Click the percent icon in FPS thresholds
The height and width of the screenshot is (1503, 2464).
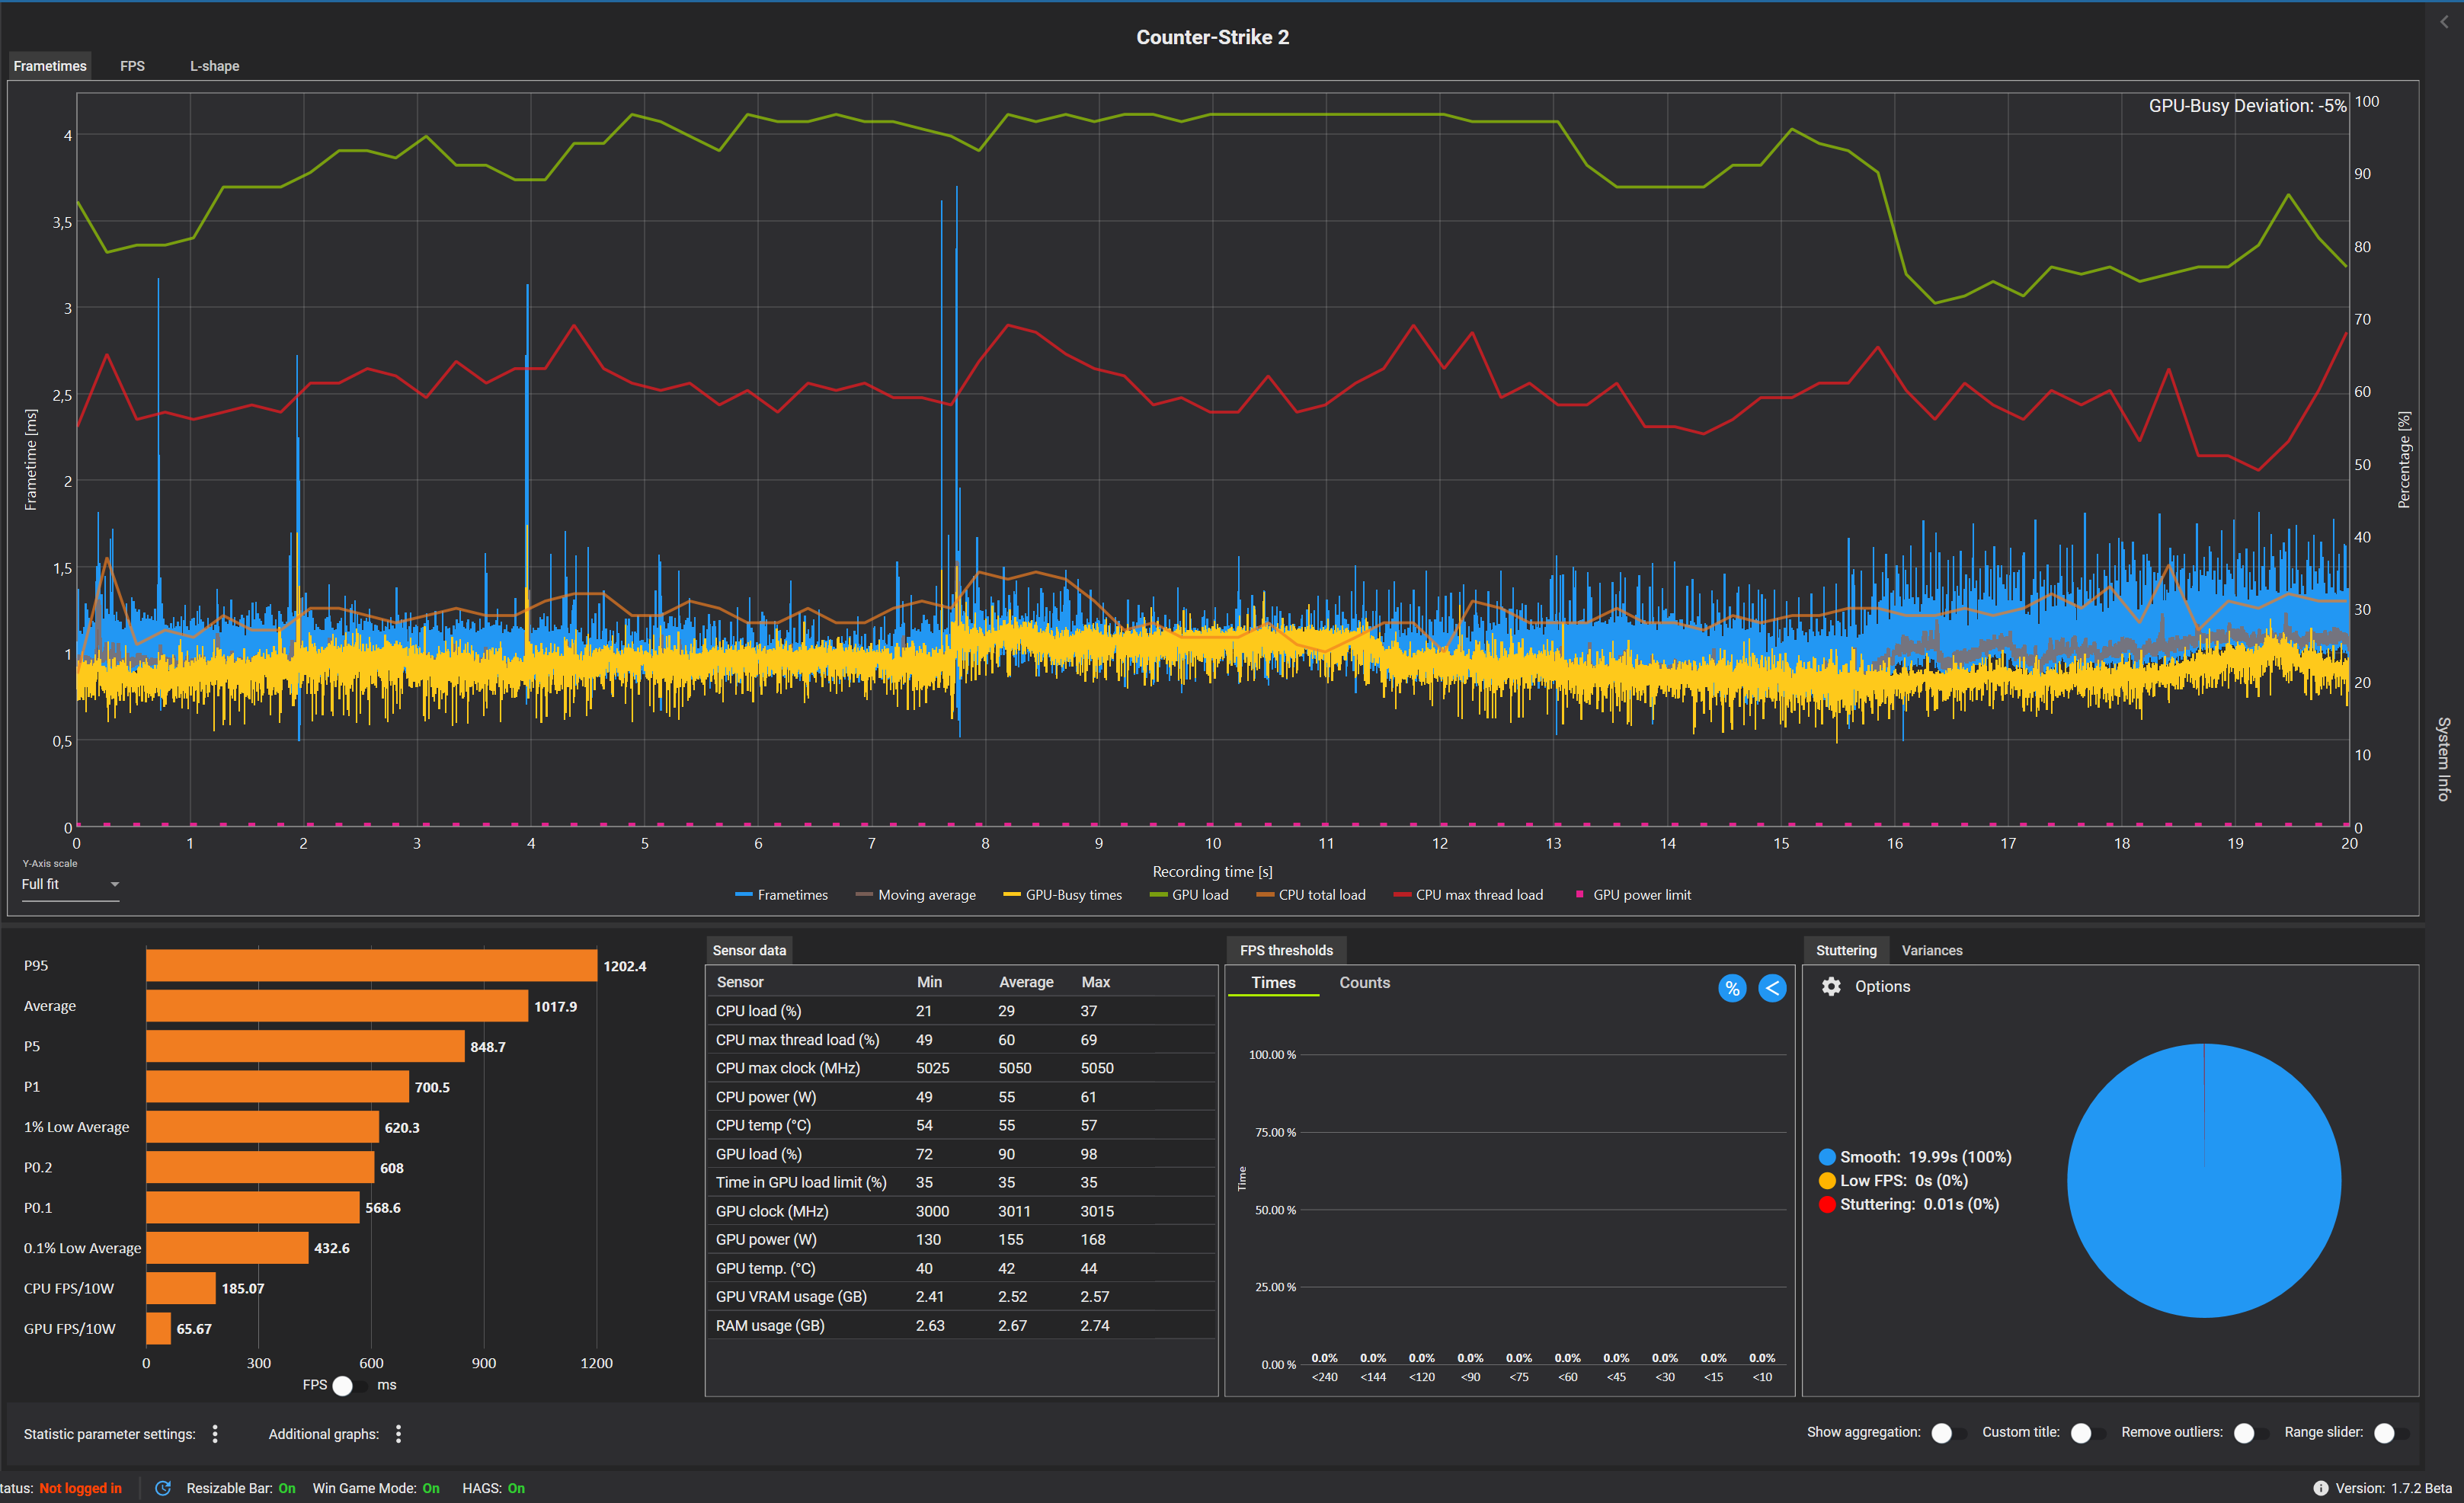pyautogui.click(x=1732, y=988)
